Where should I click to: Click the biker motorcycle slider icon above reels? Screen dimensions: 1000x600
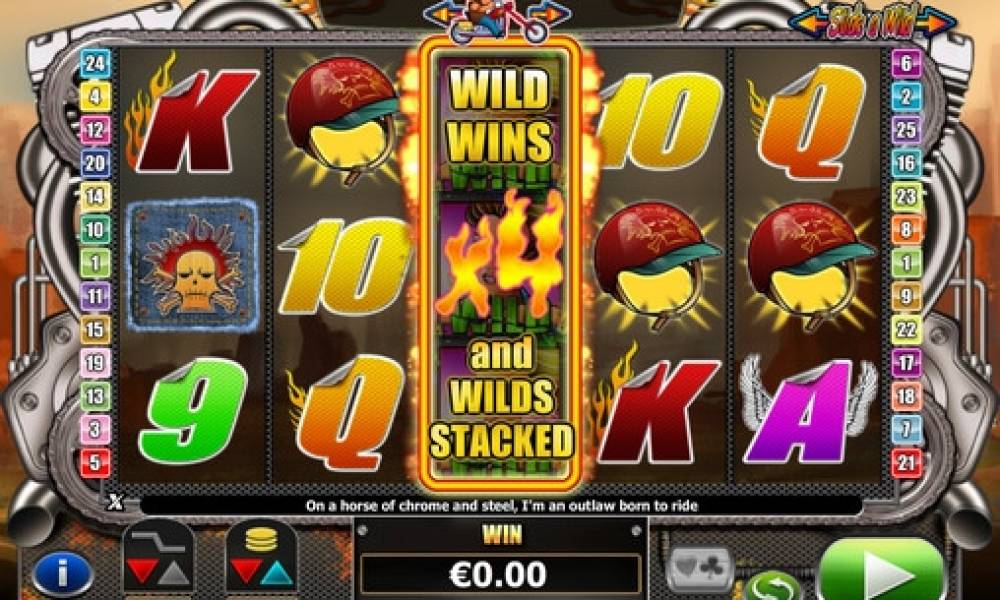tap(498, 20)
